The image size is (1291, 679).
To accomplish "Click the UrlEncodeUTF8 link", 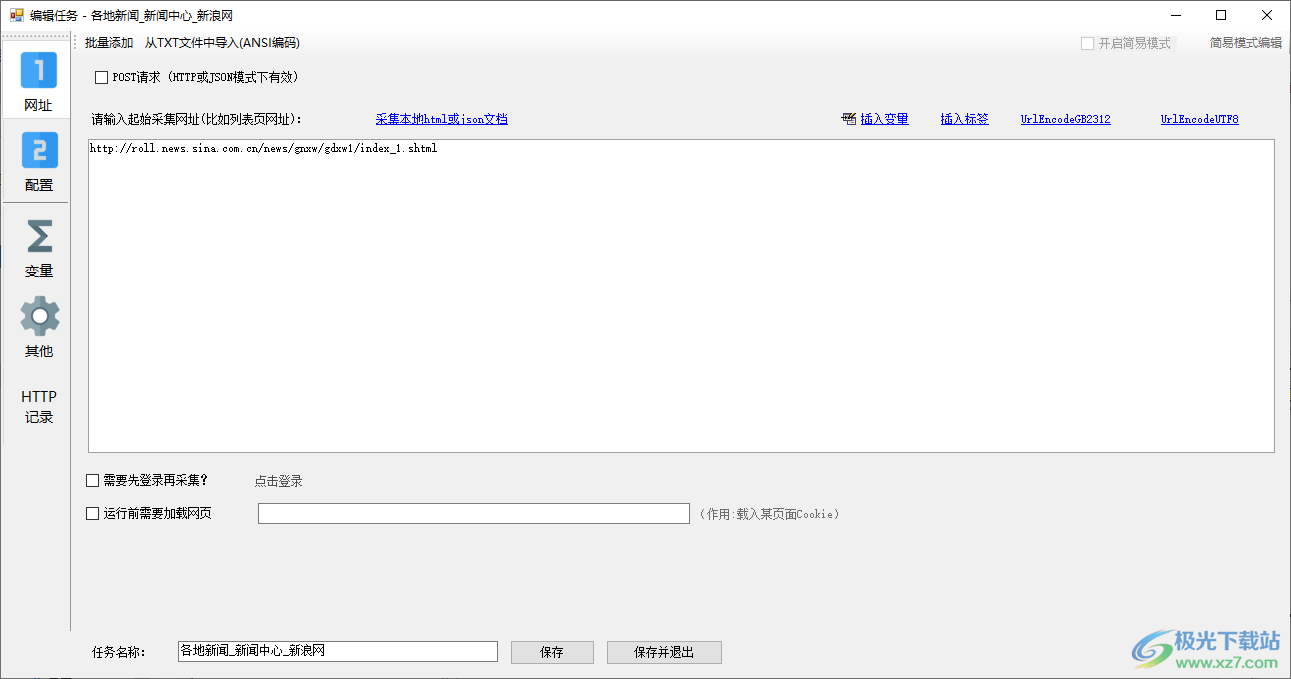I will (1200, 119).
